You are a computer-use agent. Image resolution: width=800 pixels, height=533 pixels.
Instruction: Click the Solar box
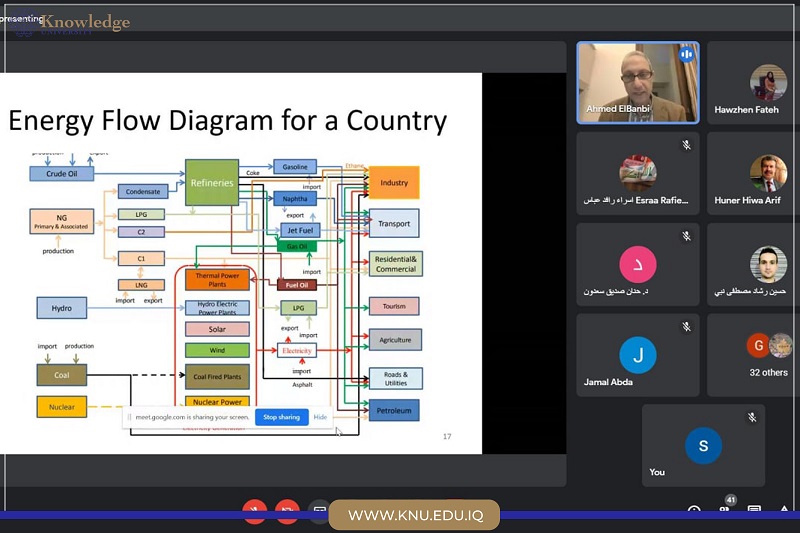(217, 329)
